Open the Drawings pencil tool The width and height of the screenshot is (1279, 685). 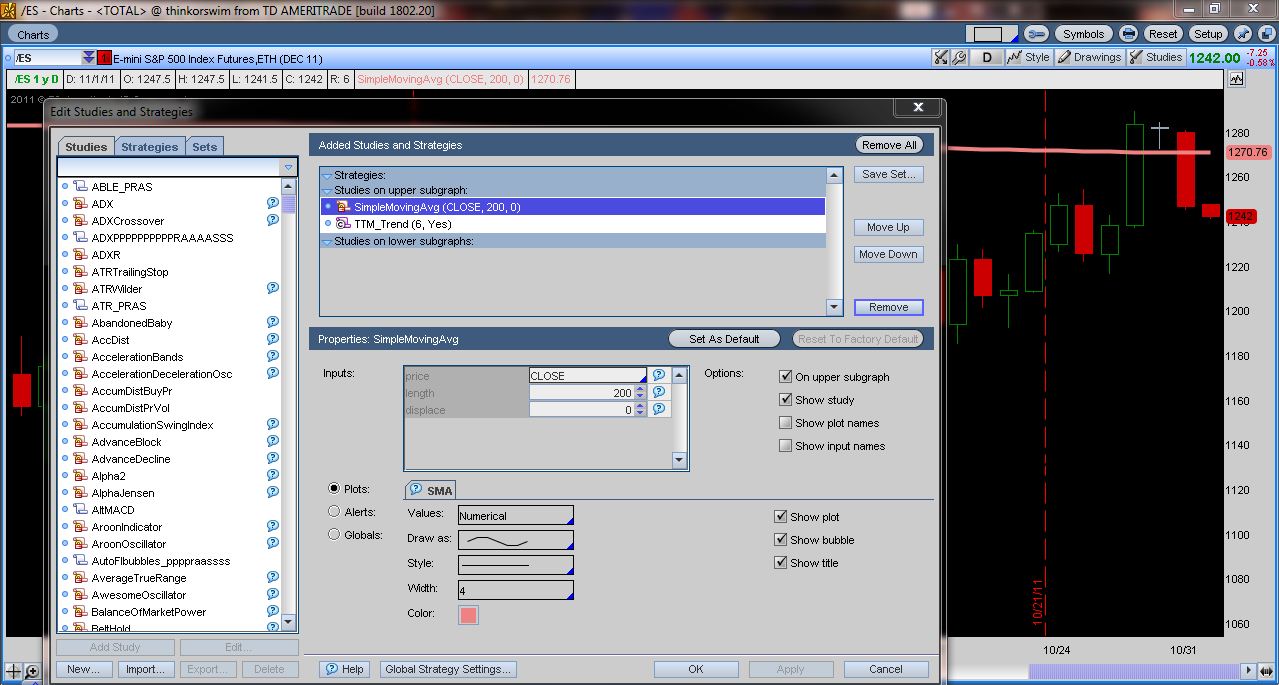tap(1090, 57)
